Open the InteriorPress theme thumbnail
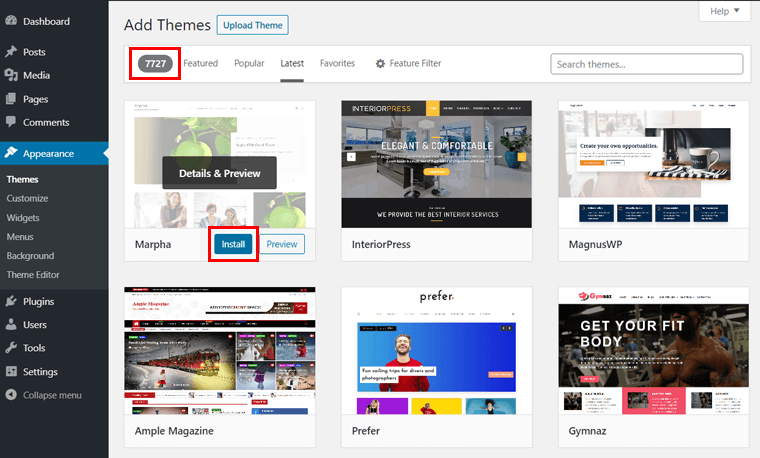760x458 pixels. (437, 164)
